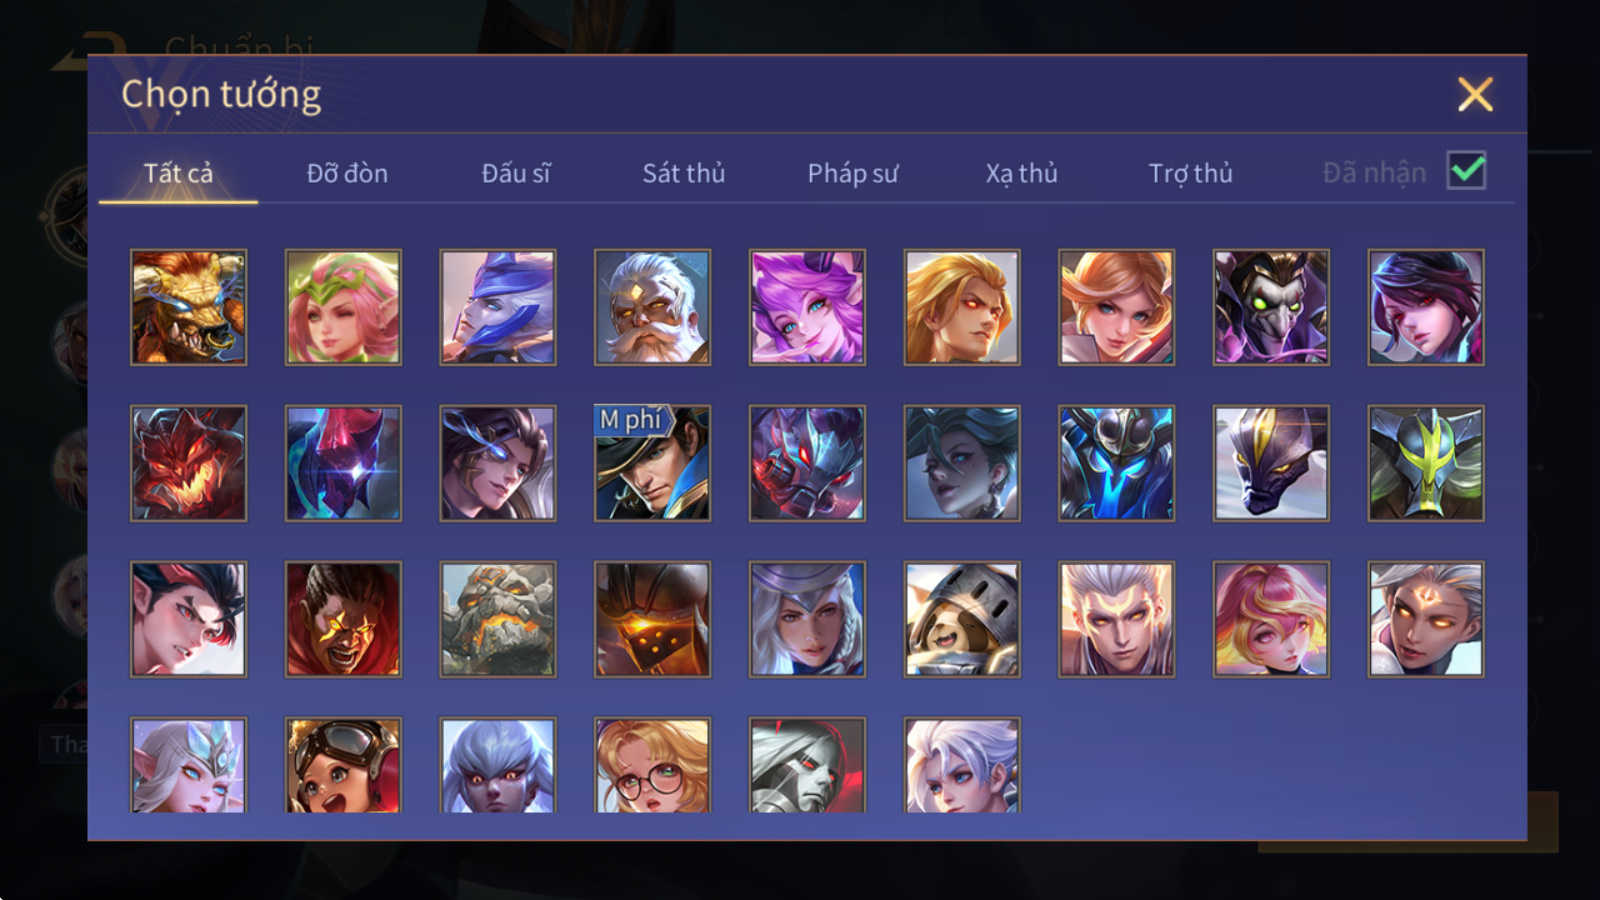The width and height of the screenshot is (1600, 900).
Task: Select the stone golem hero portrait
Action: [x=497, y=619]
